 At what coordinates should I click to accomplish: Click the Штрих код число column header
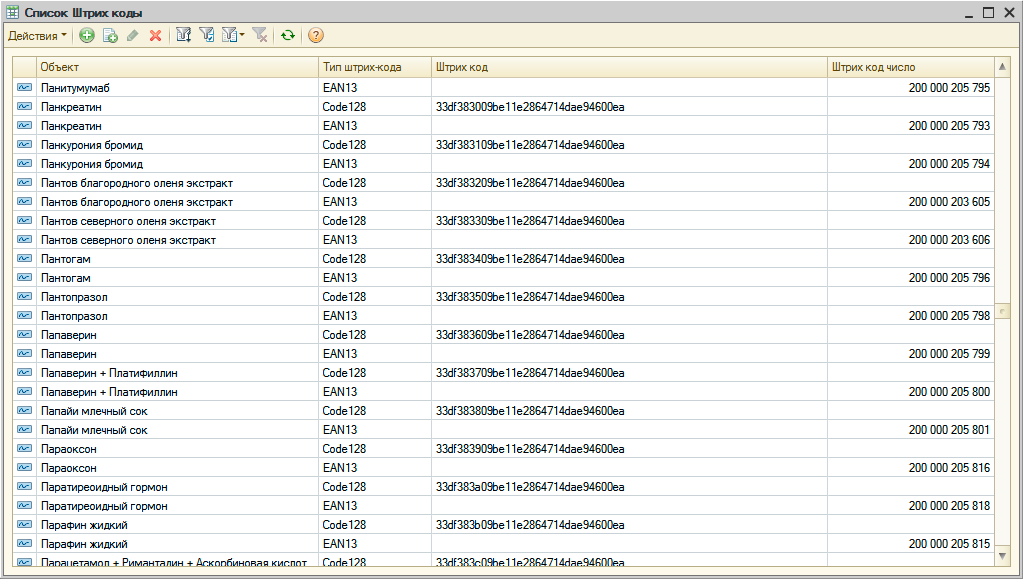910,67
